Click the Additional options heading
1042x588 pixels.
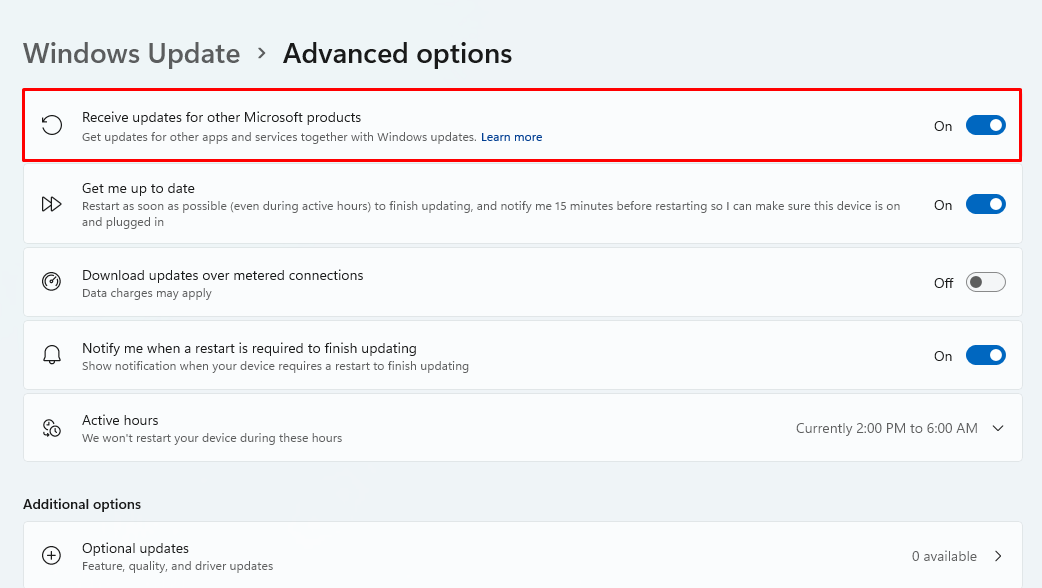click(x=82, y=504)
